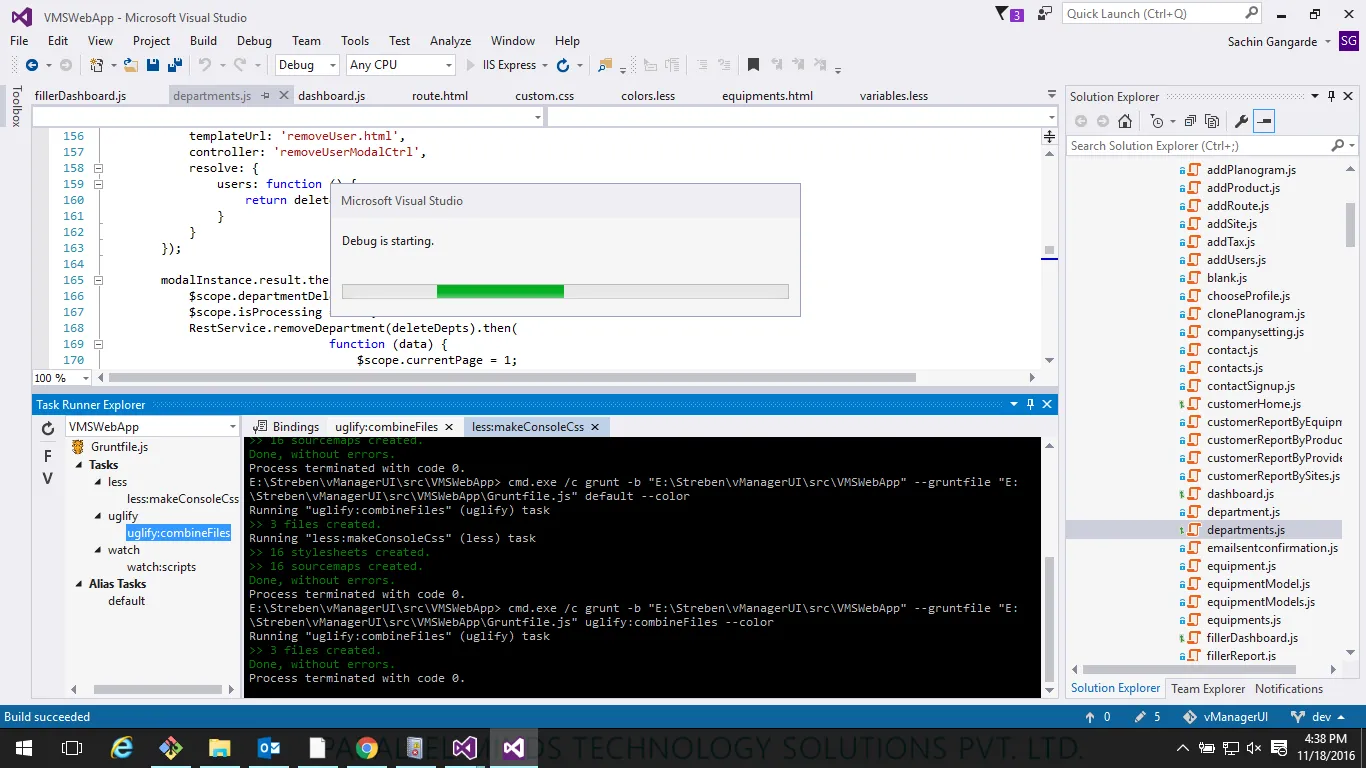
Task: Open the Notifications tab at bottom right
Action: (1288, 689)
